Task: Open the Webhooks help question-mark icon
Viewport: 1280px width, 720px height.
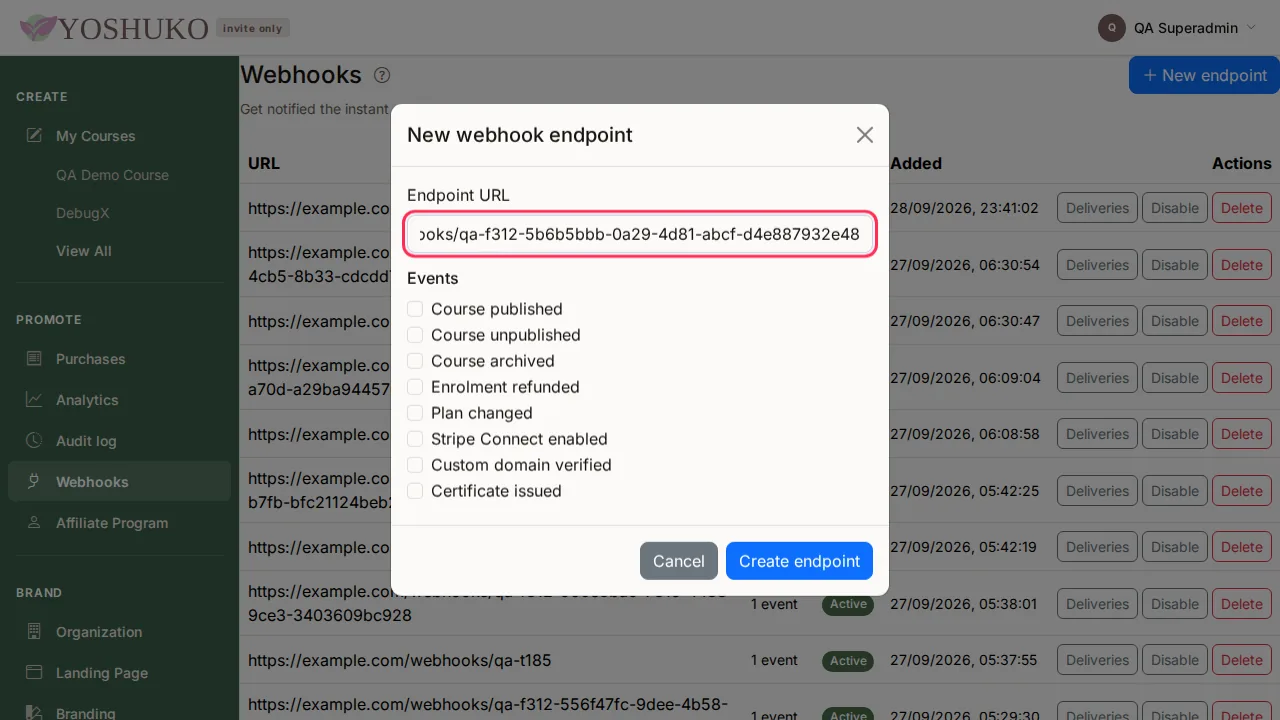Action: click(382, 75)
